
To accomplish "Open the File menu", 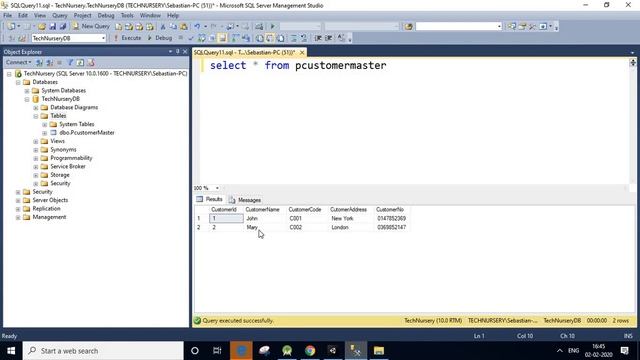I will pyautogui.click(x=7, y=16).
